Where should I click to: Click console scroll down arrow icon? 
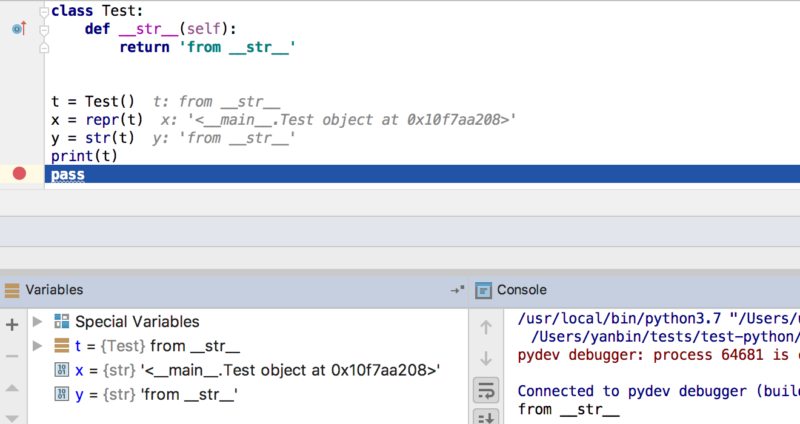486,357
